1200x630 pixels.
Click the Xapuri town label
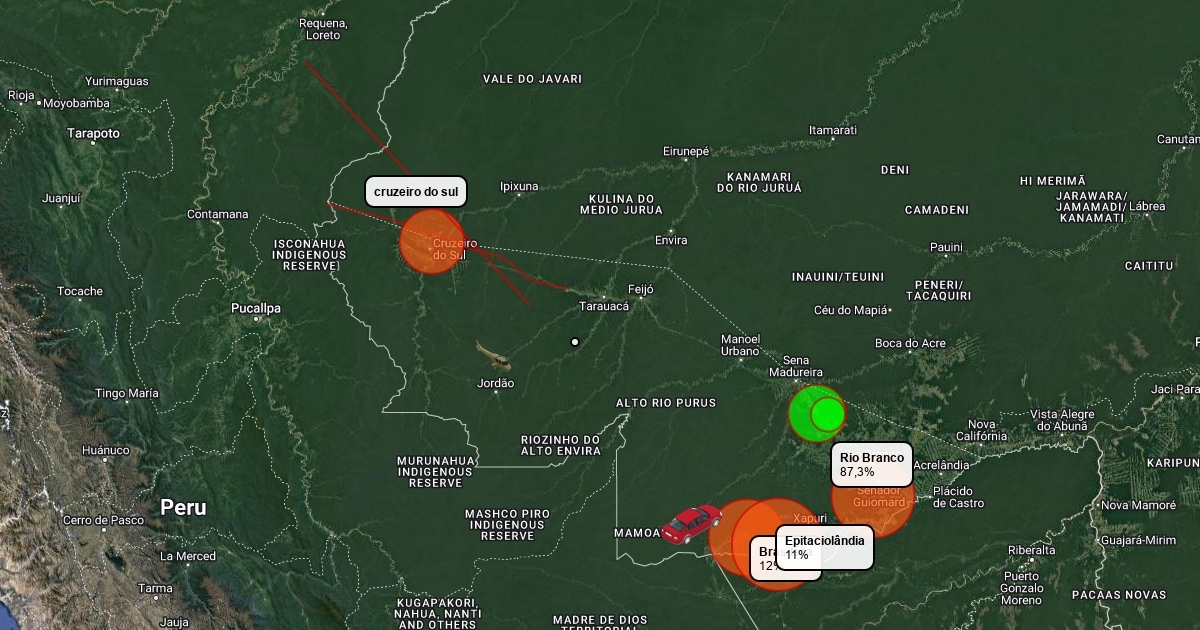[x=809, y=518]
